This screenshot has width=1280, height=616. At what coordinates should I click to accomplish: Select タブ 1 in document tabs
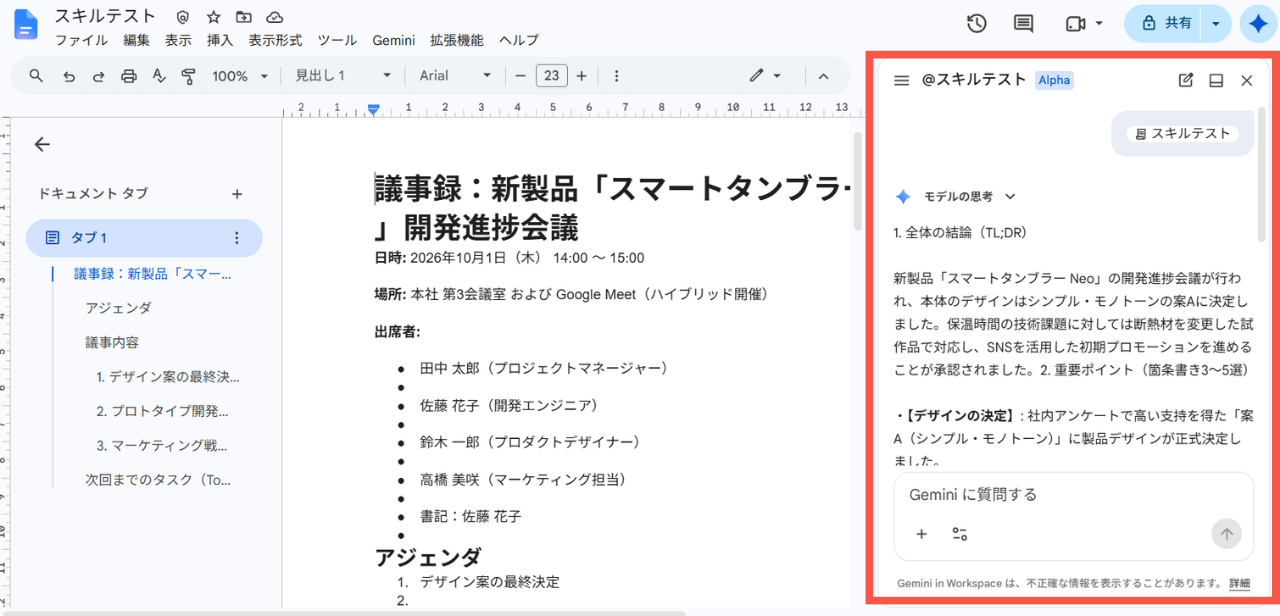pyautogui.click(x=144, y=238)
